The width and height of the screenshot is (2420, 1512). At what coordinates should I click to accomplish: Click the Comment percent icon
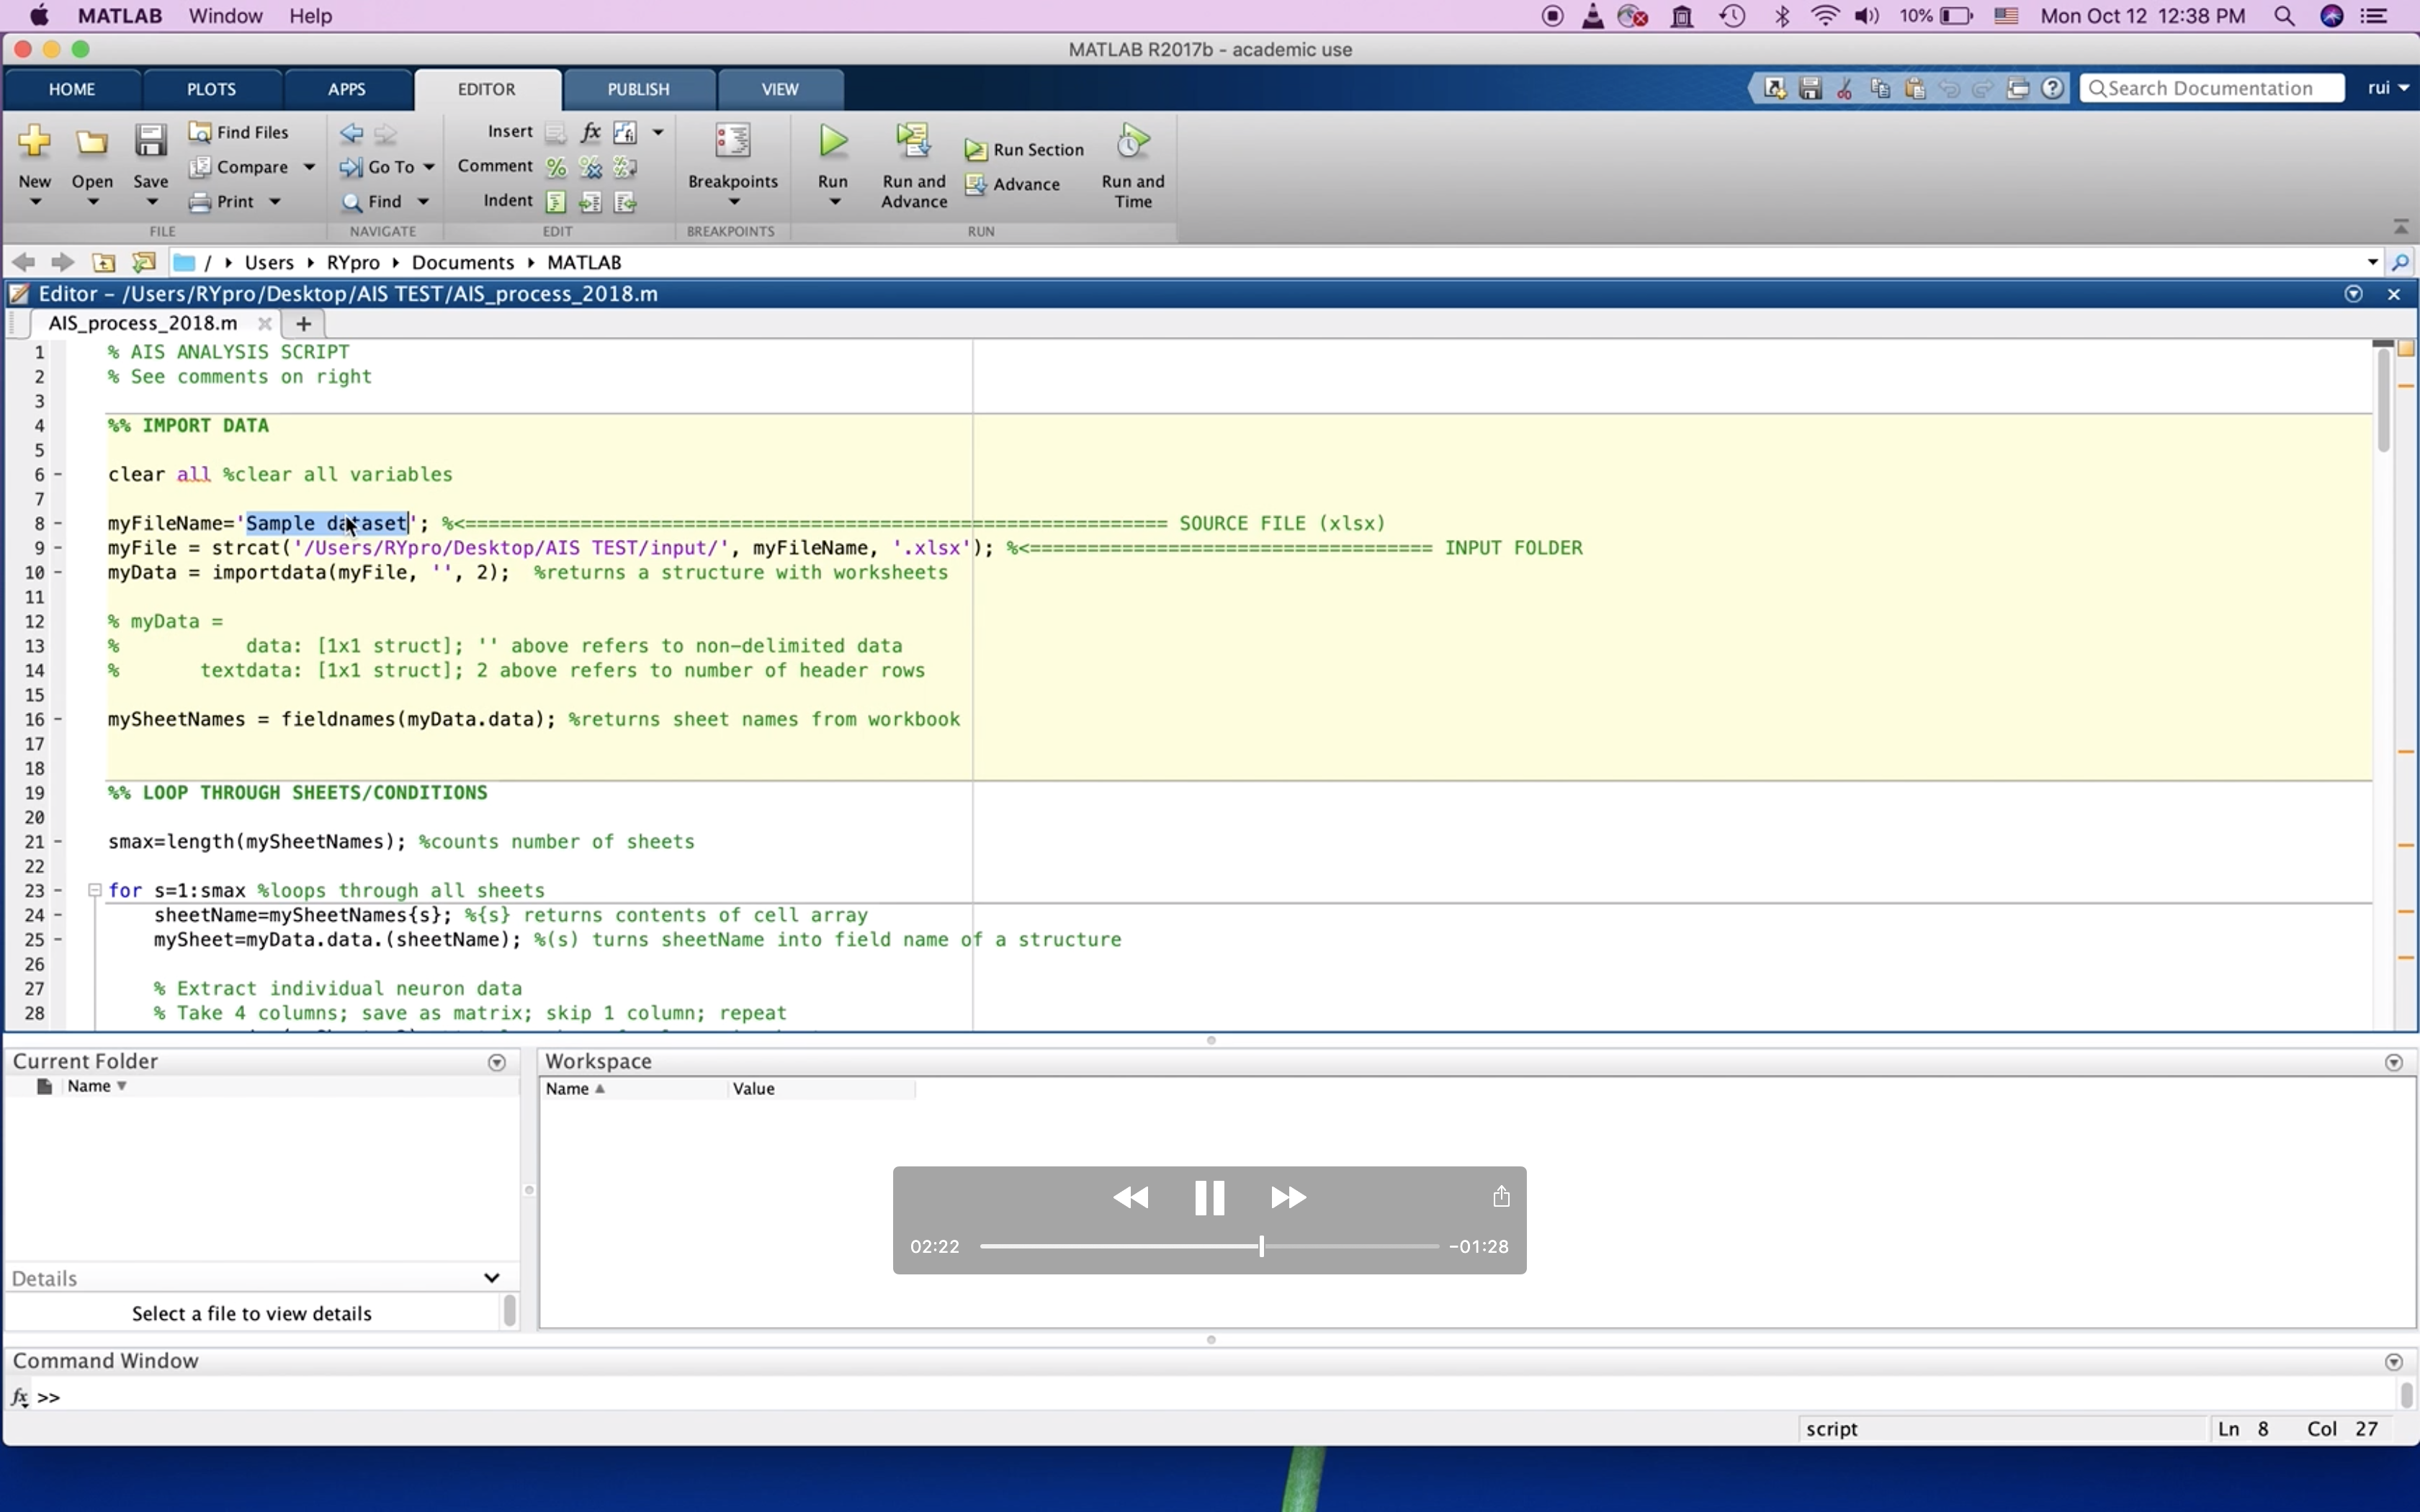tap(556, 167)
